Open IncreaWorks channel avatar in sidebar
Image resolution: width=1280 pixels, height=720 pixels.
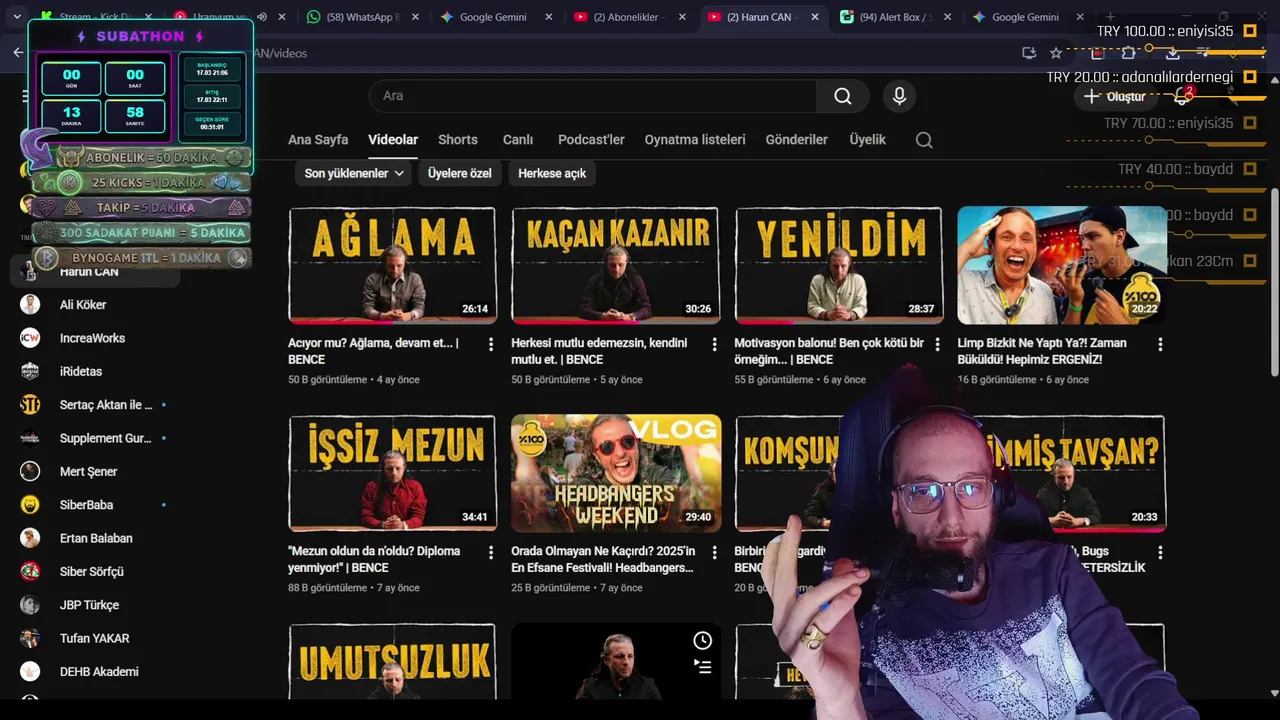[x=30, y=338]
